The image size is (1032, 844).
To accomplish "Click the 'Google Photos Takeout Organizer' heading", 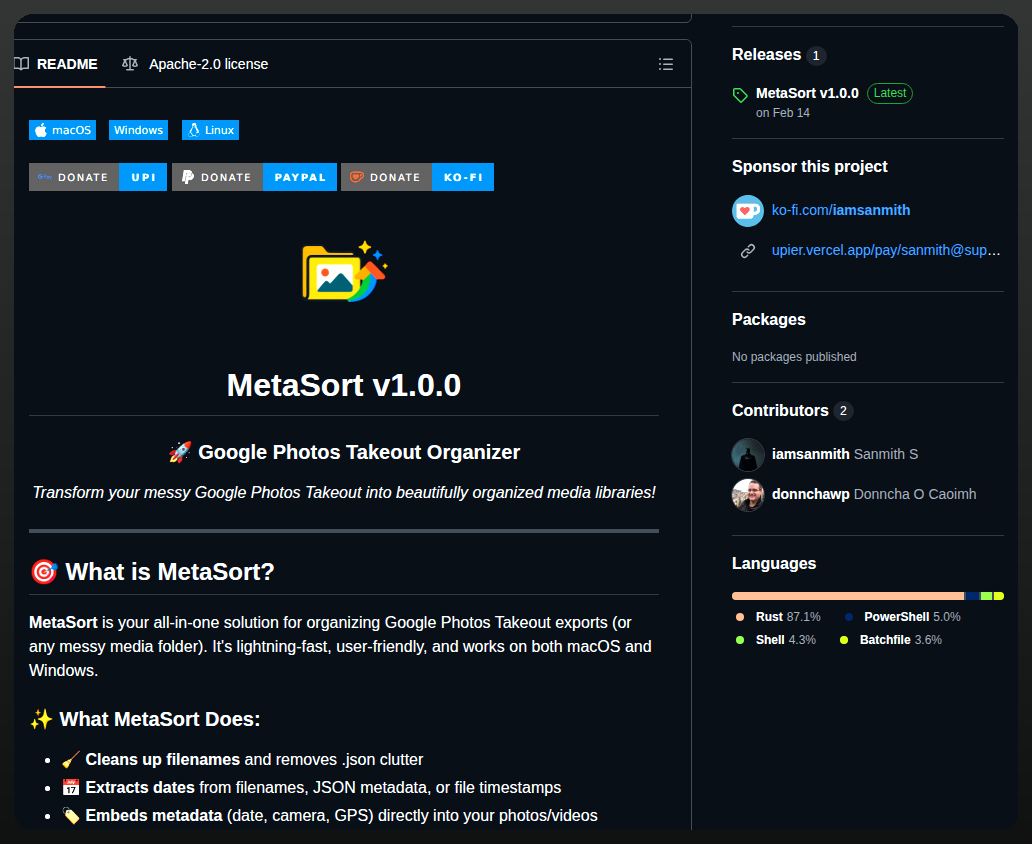I will click(x=344, y=452).
